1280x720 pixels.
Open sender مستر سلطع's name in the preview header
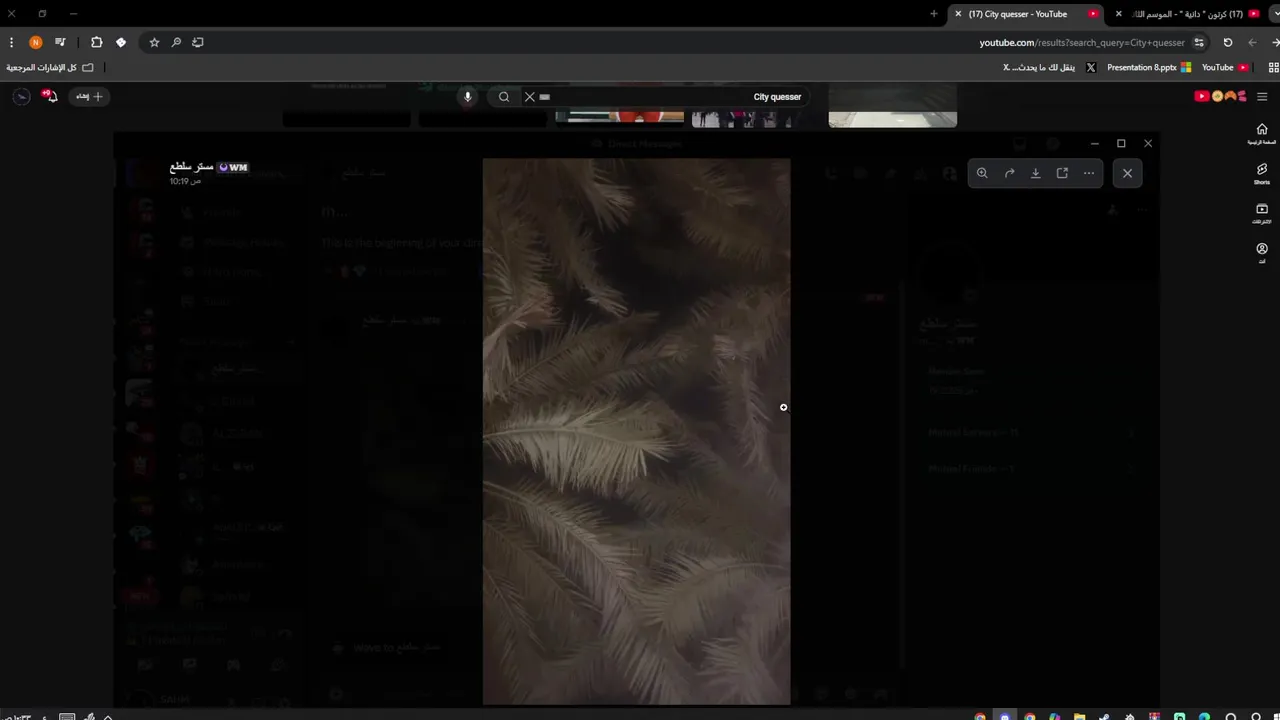(x=191, y=167)
